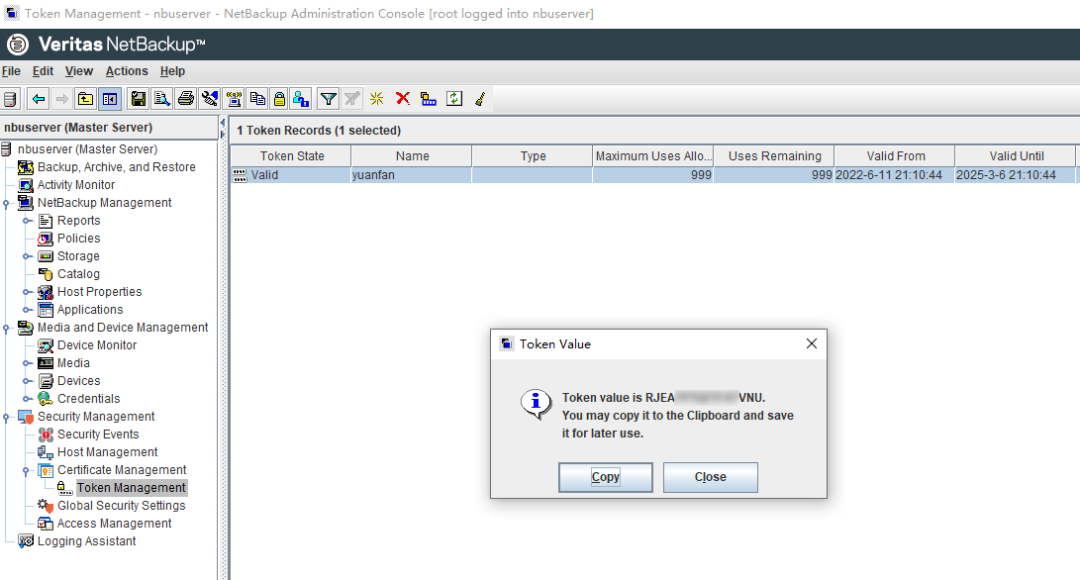This screenshot has height=580, width=1080.
Task: Select Policies in the tree
Action: tap(79, 238)
